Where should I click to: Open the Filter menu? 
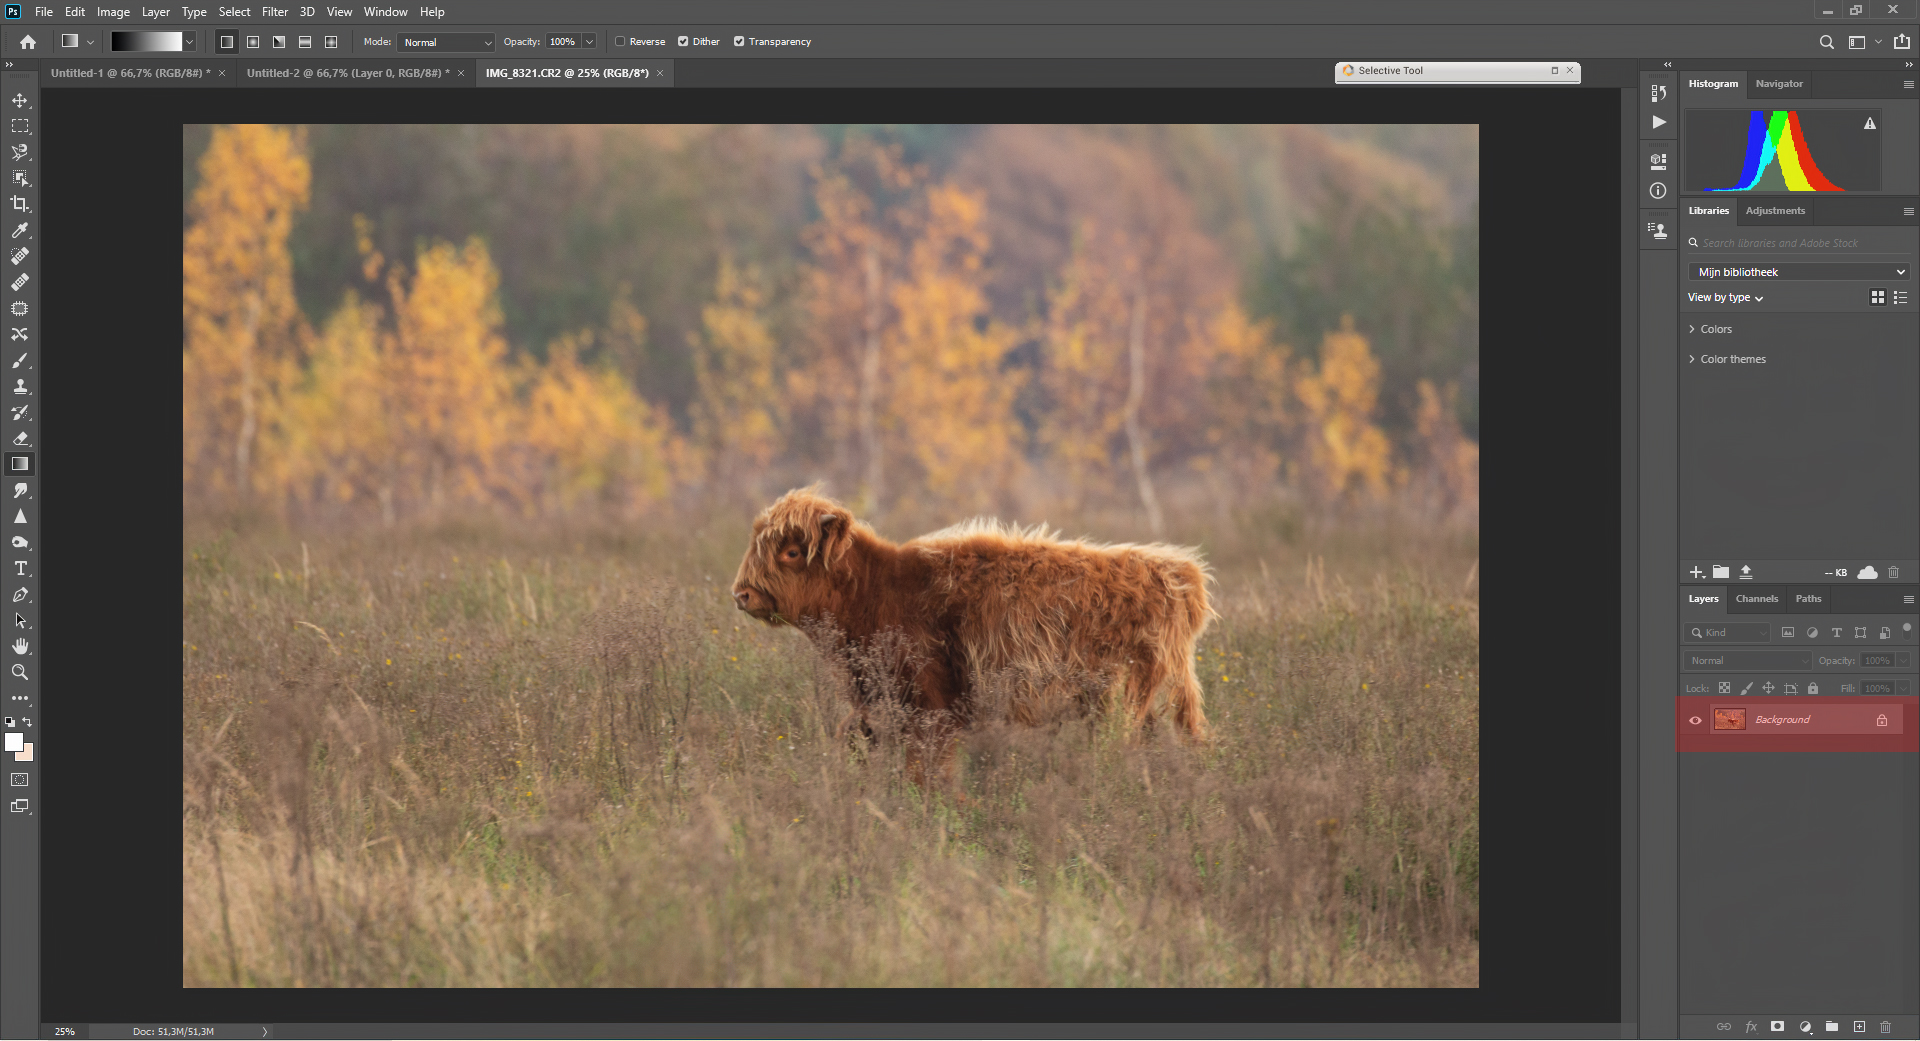pos(274,12)
